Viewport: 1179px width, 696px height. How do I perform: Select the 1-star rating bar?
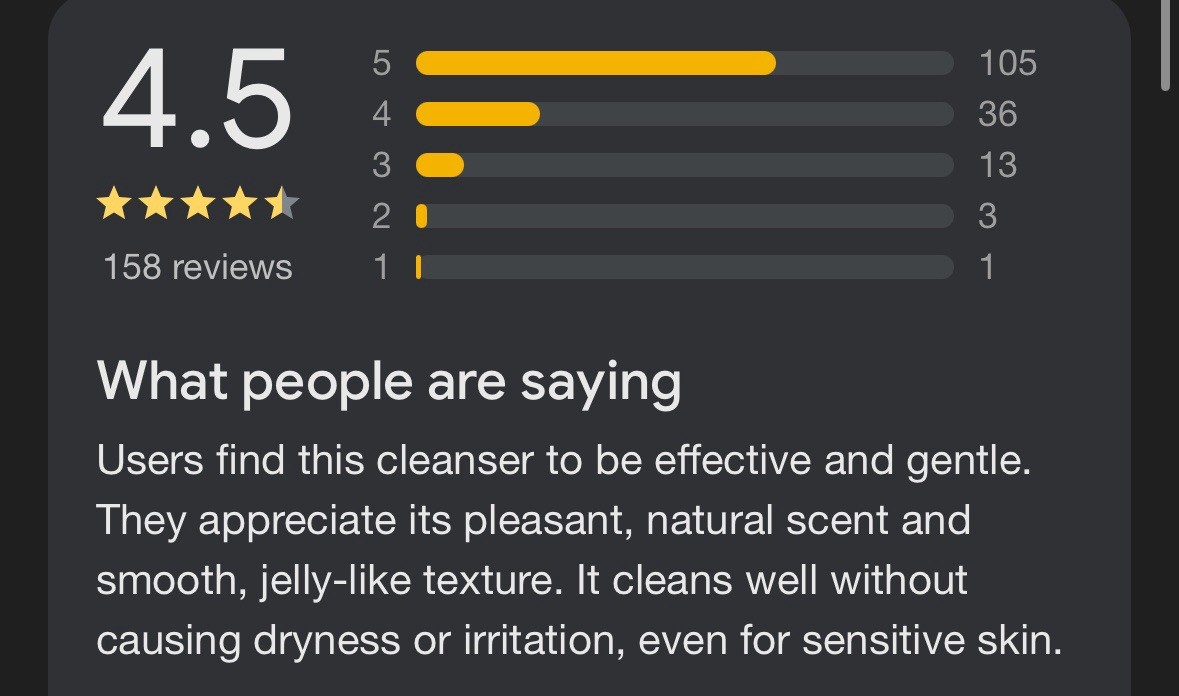(x=684, y=267)
